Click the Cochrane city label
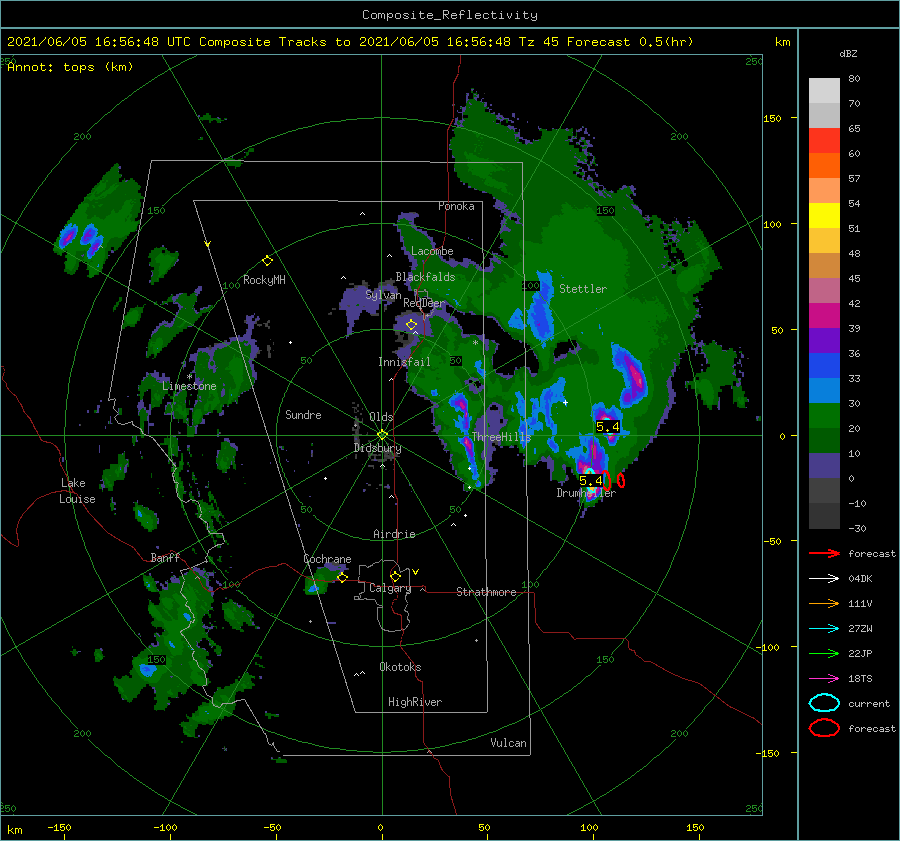This screenshot has height=841, width=900. (327, 559)
